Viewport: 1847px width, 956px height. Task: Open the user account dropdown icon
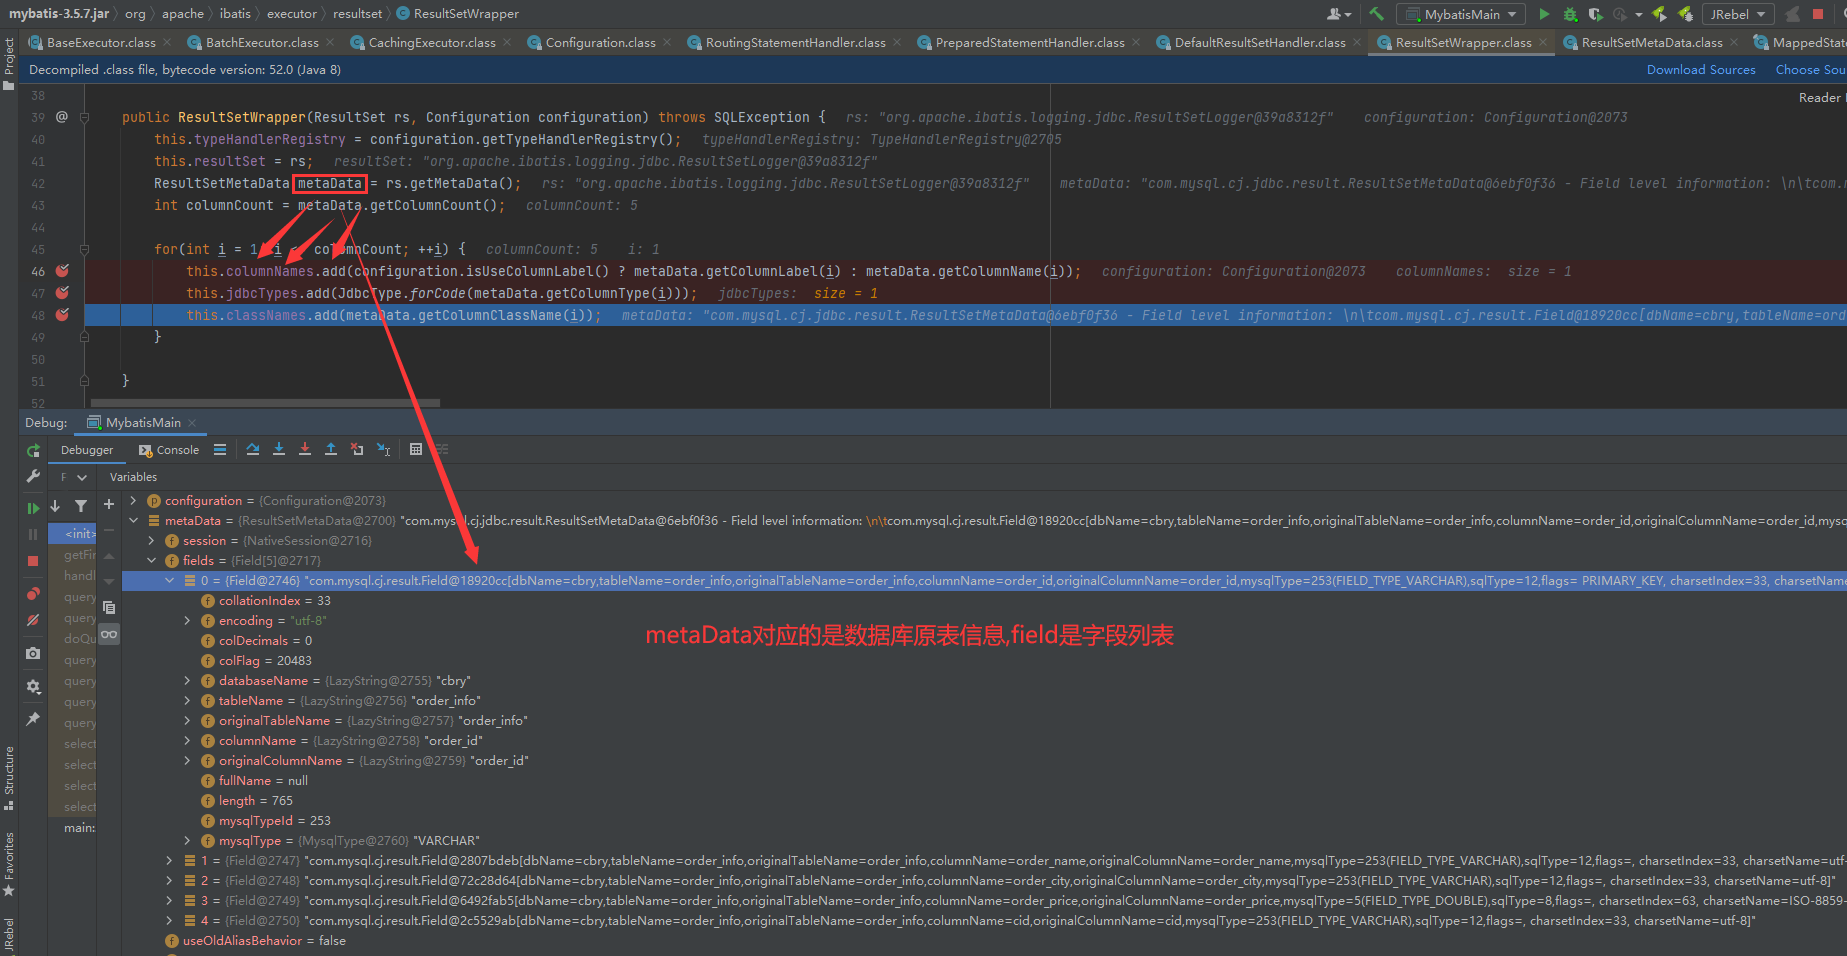coord(1339,14)
